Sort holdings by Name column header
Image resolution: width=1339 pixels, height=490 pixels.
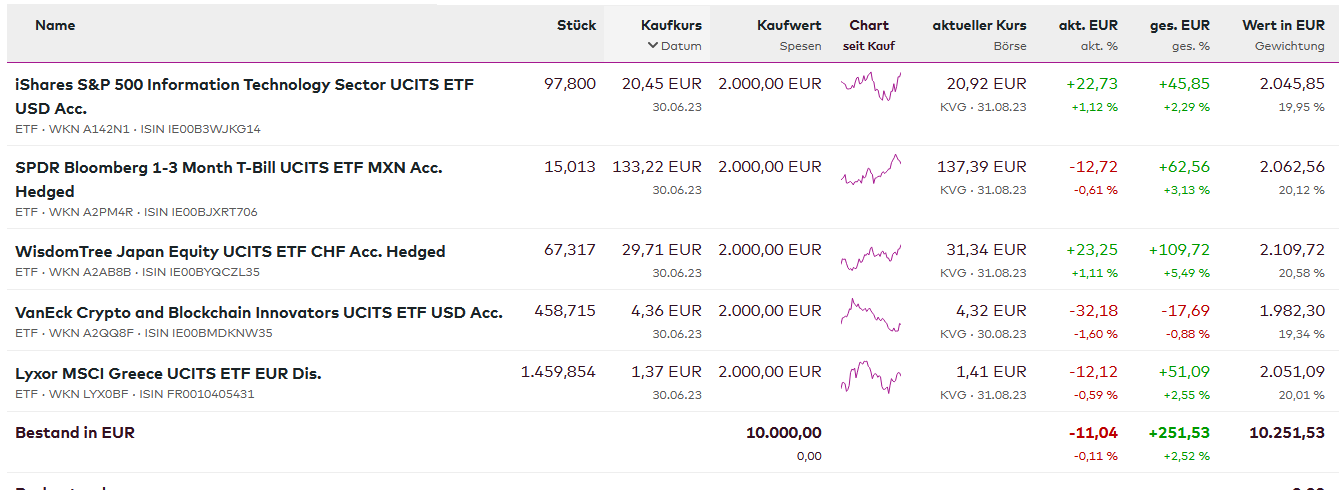tap(55, 25)
